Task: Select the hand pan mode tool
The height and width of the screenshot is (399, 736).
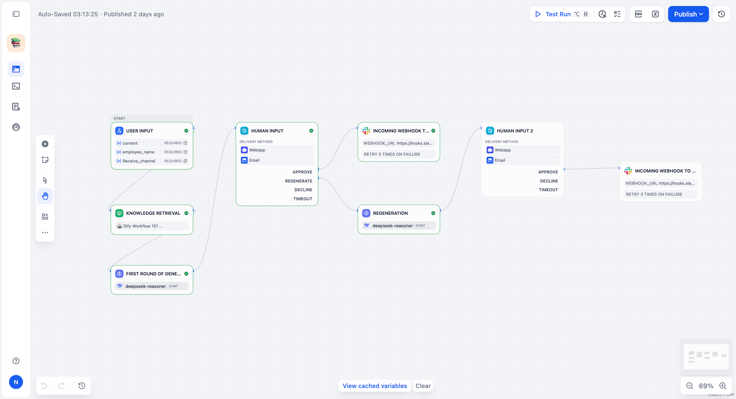Action: click(45, 196)
